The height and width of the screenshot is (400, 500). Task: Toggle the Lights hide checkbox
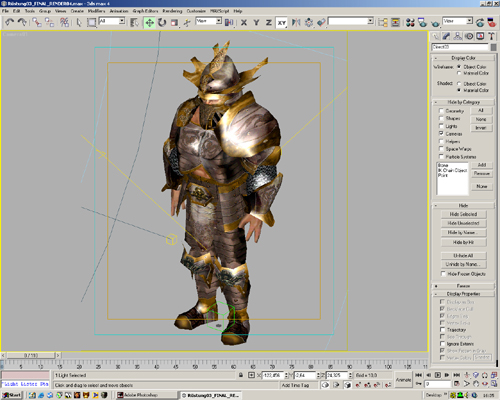[441, 126]
